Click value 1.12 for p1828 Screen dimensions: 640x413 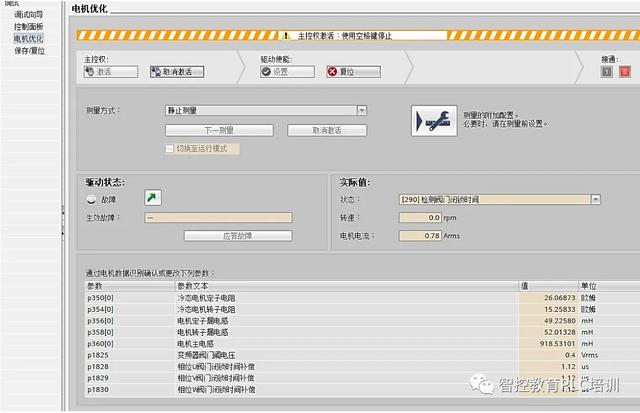549,366
